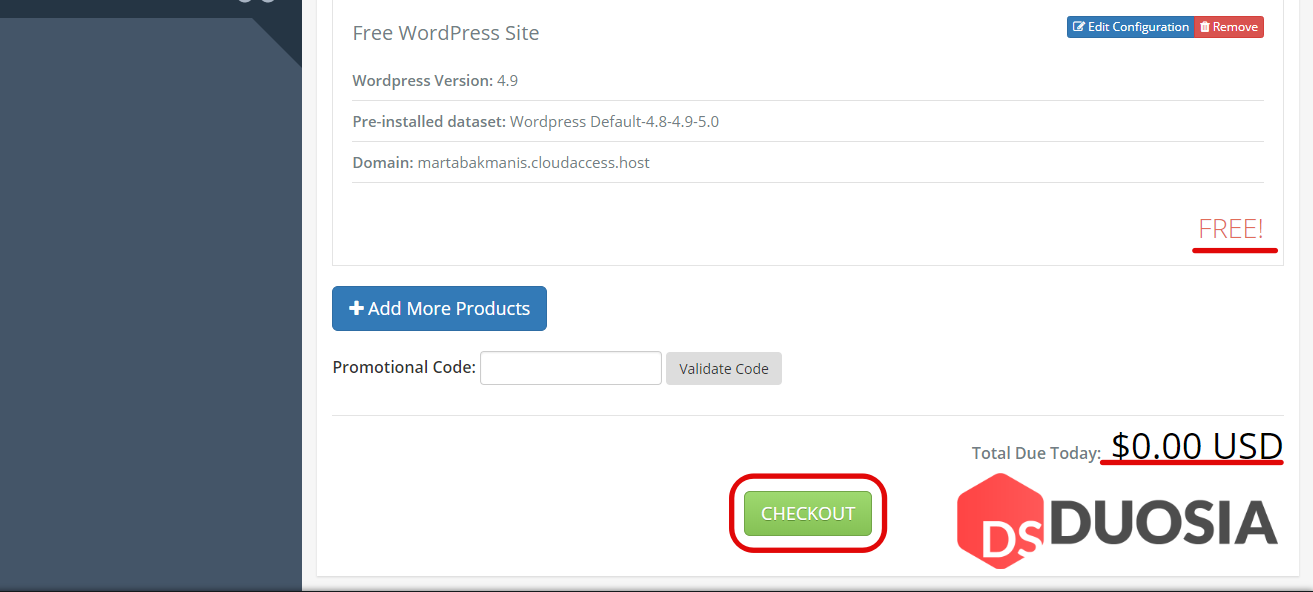Click the FREE! price label
The image size is (1313, 592).
pyautogui.click(x=1231, y=229)
